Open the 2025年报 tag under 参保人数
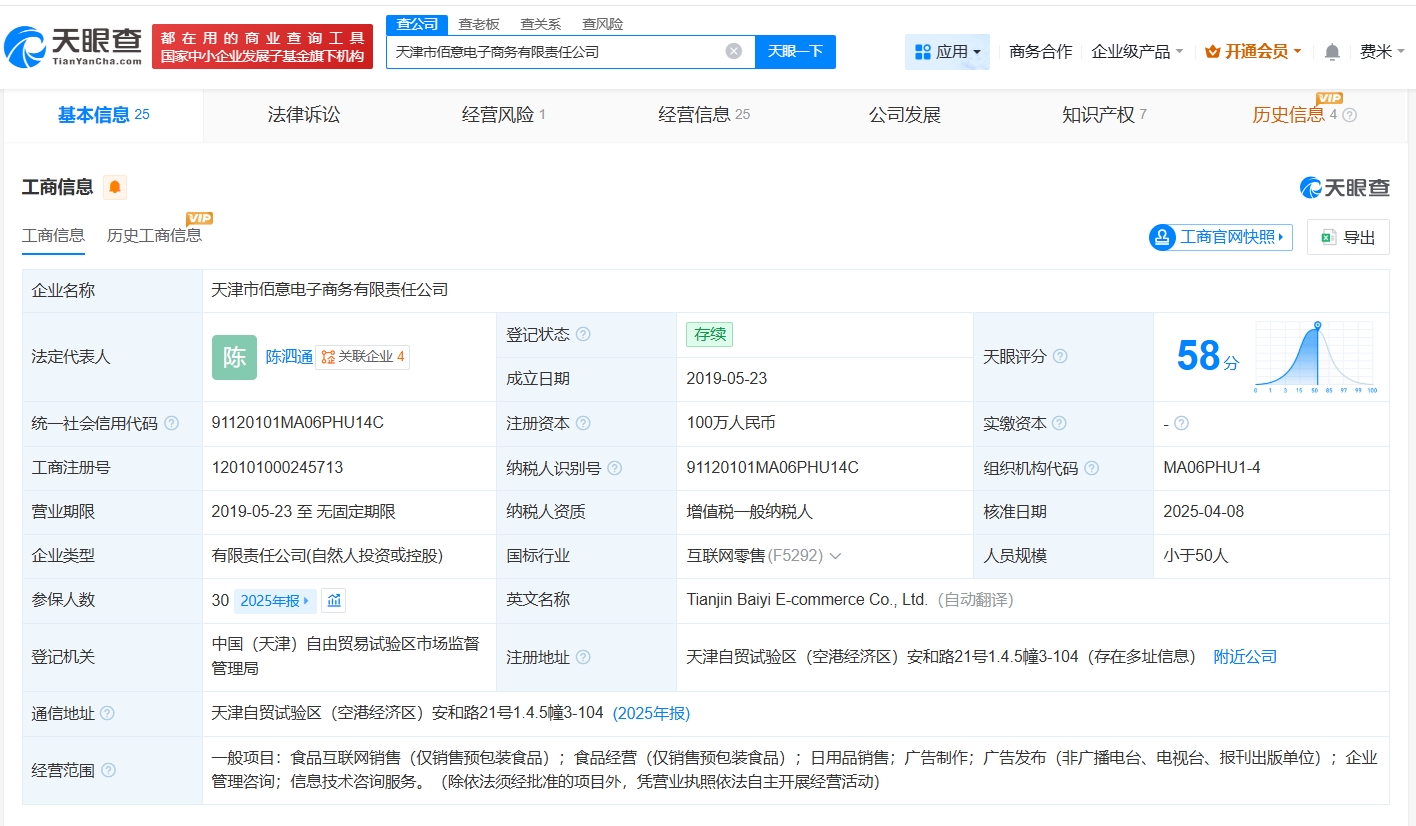Image resolution: width=1416 pixels, height=826 pixels. [x=276, y=601]
